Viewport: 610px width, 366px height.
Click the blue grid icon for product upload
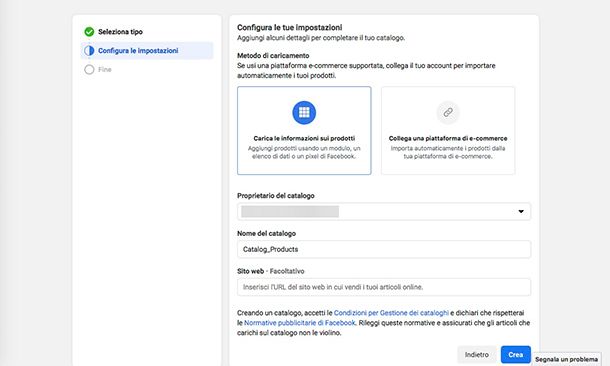[304, 112]
